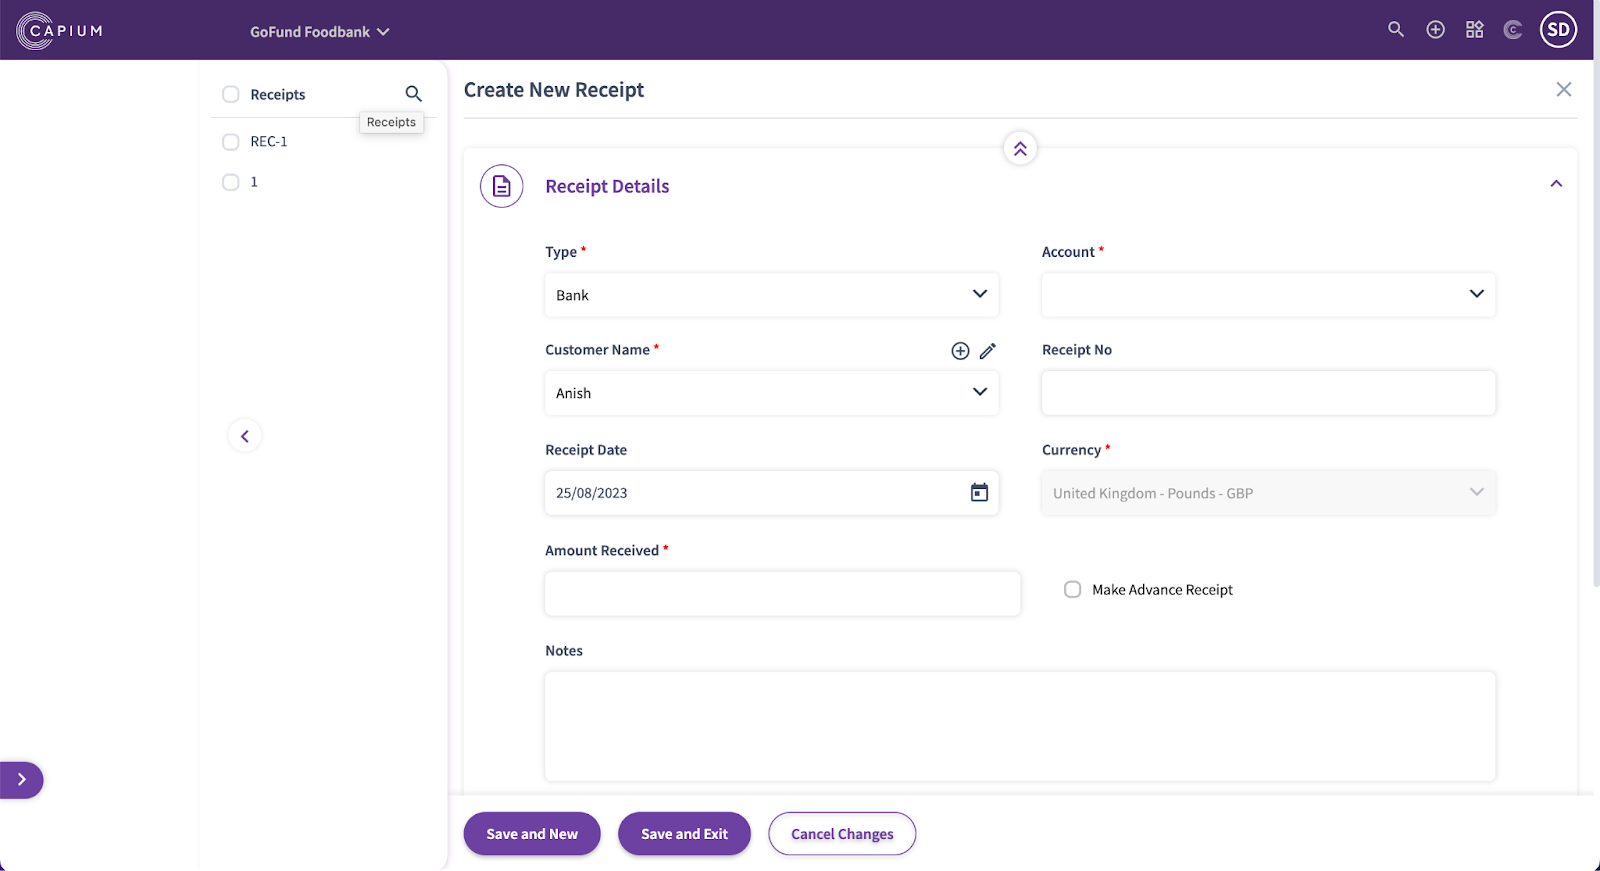Click the Receipt Details document icon
The width and height of the screenshot is (1600, 871).
pos(502,186)
